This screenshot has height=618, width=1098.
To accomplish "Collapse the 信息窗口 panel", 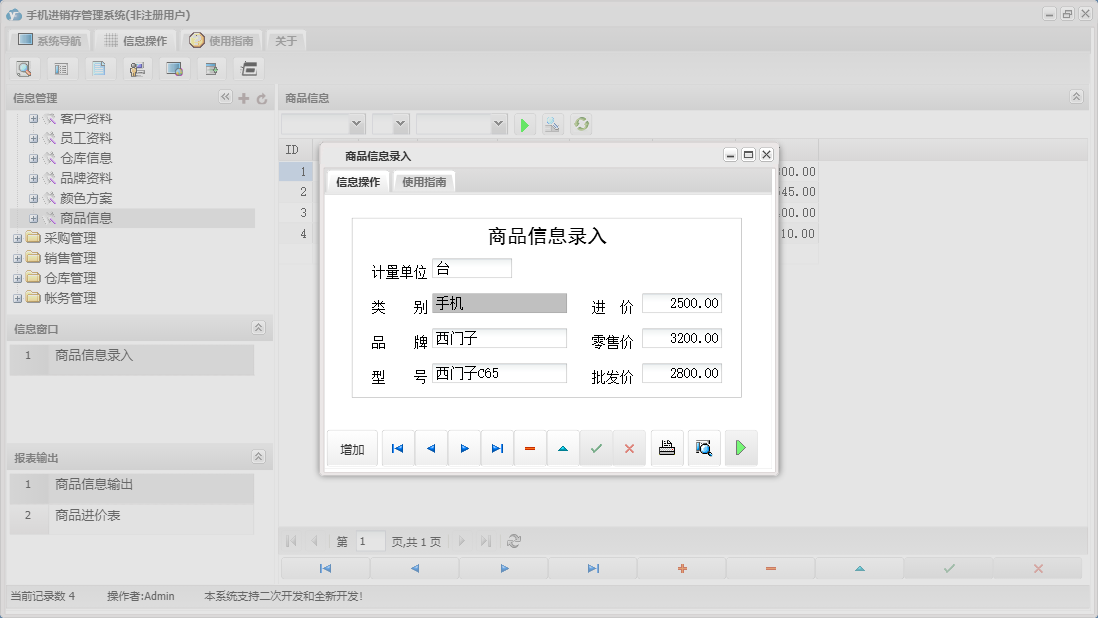I will point(258,327).
